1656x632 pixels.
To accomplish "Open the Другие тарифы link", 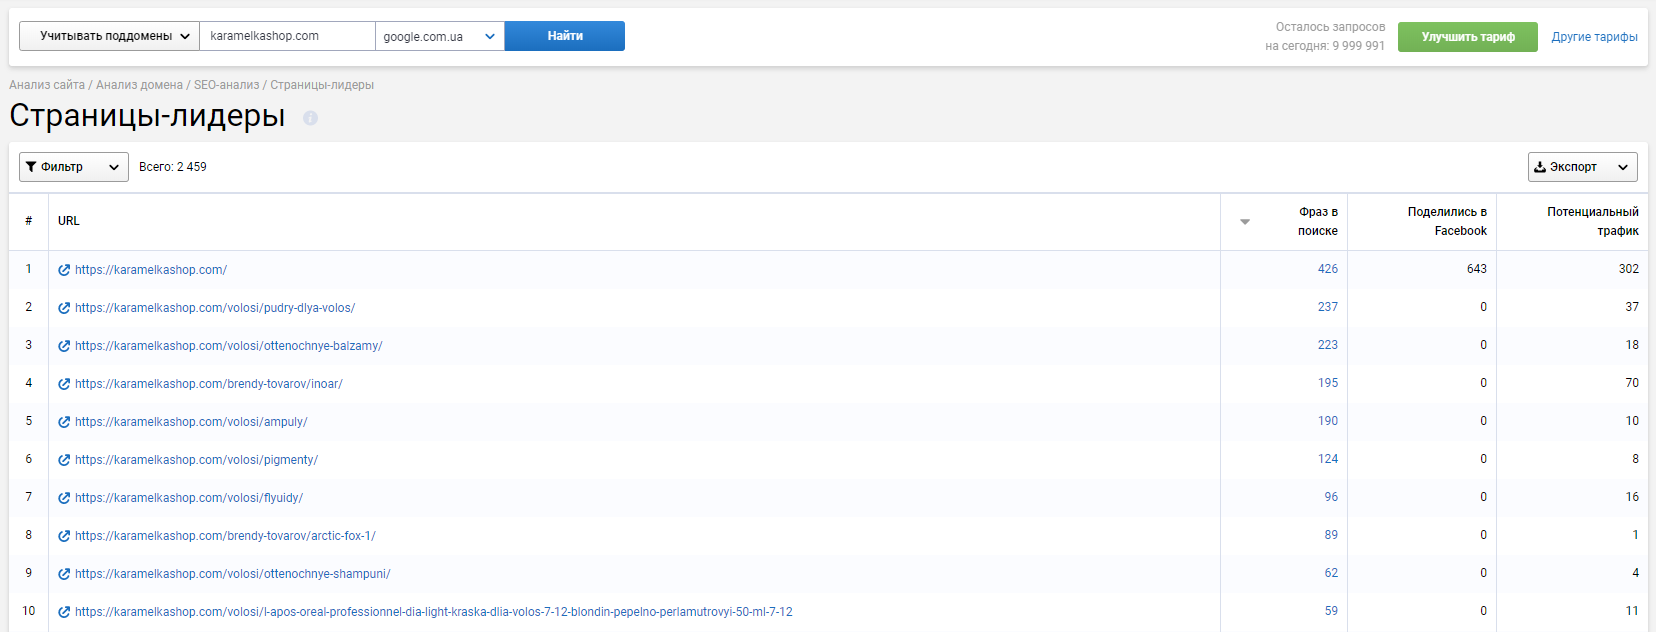I will pos(1594,37).
